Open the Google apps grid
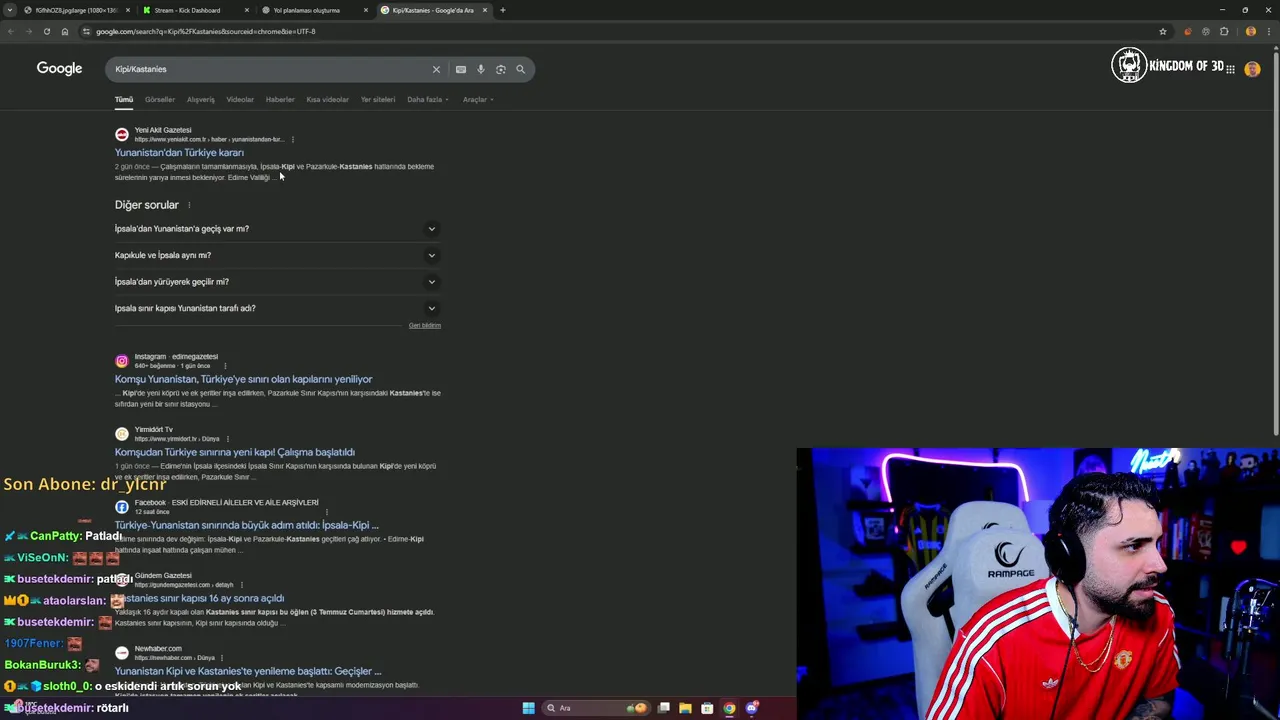The width and height of the screenshot is (1280, 720). [1230, 69]
